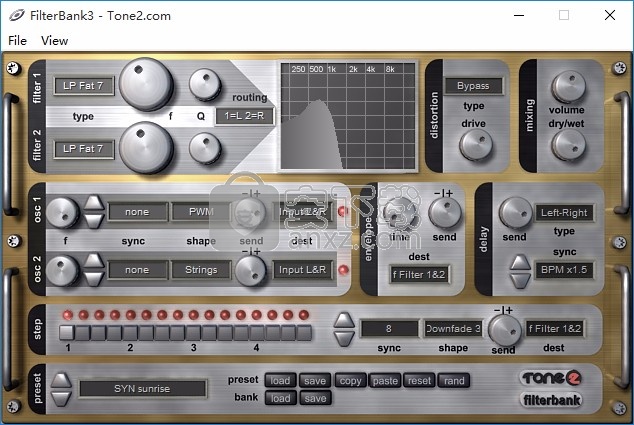Image resolution: width=634 pixels, height=425 pixels.
Task: Open osc 2 sync field none
Action: [137, 270]
